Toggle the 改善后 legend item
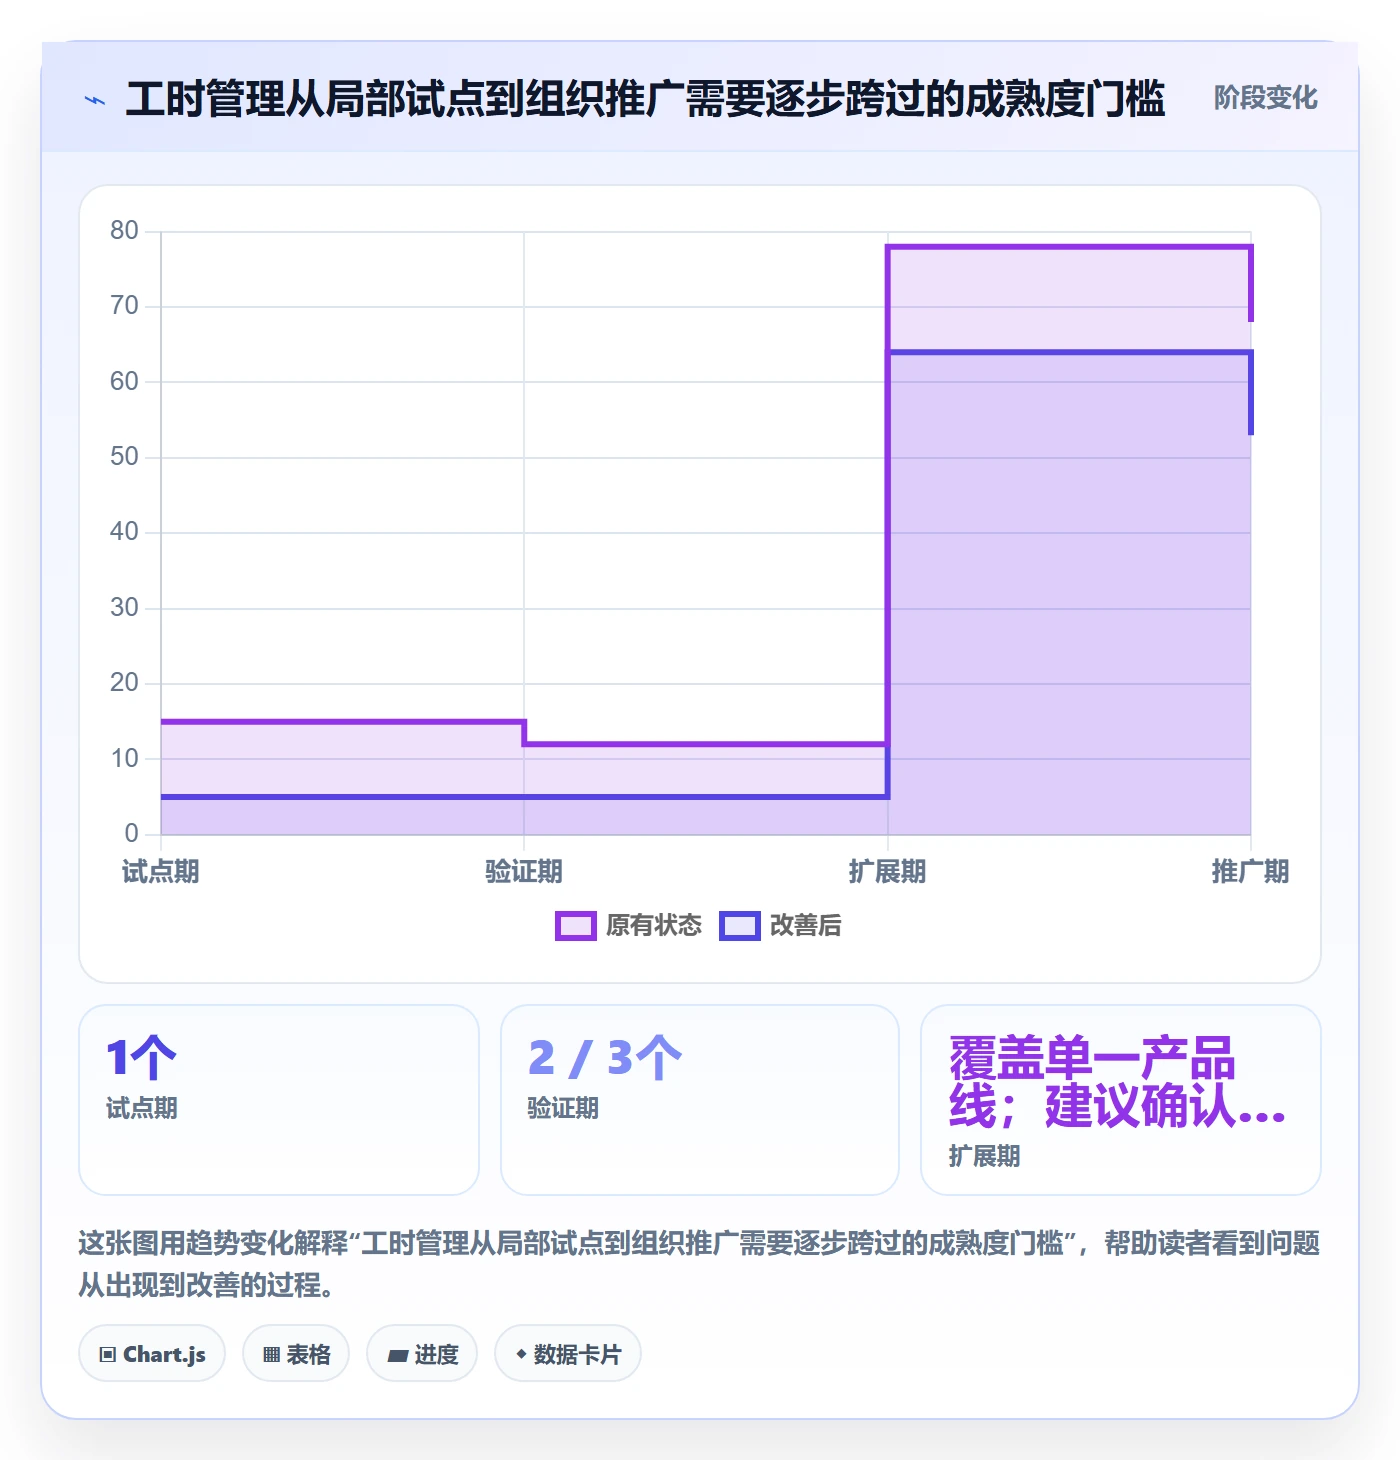 click(x=781, y=926)
